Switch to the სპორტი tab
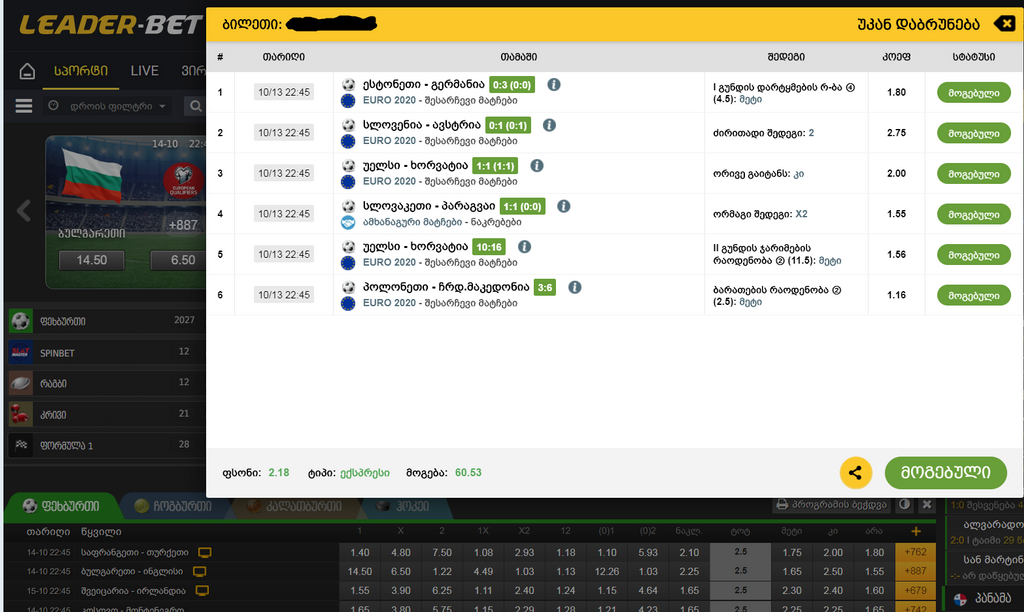The image size is (1024, 612). tap(81, 71)
